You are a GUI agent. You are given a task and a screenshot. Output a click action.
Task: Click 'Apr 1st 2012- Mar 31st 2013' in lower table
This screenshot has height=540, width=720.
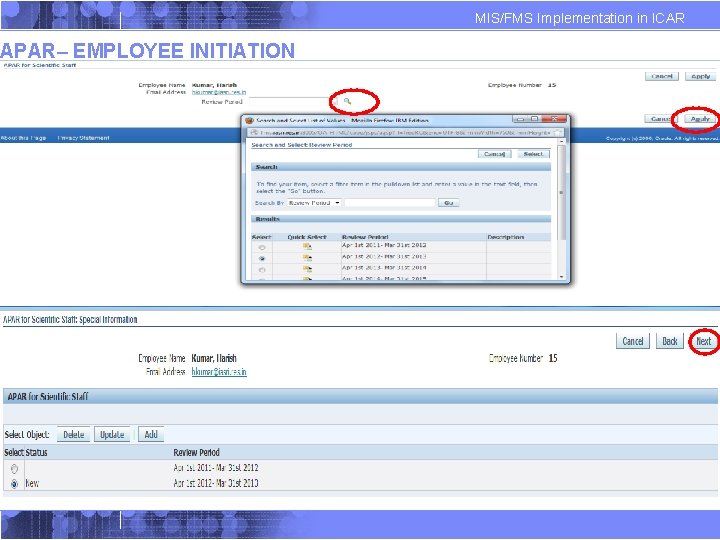(216, 483)
